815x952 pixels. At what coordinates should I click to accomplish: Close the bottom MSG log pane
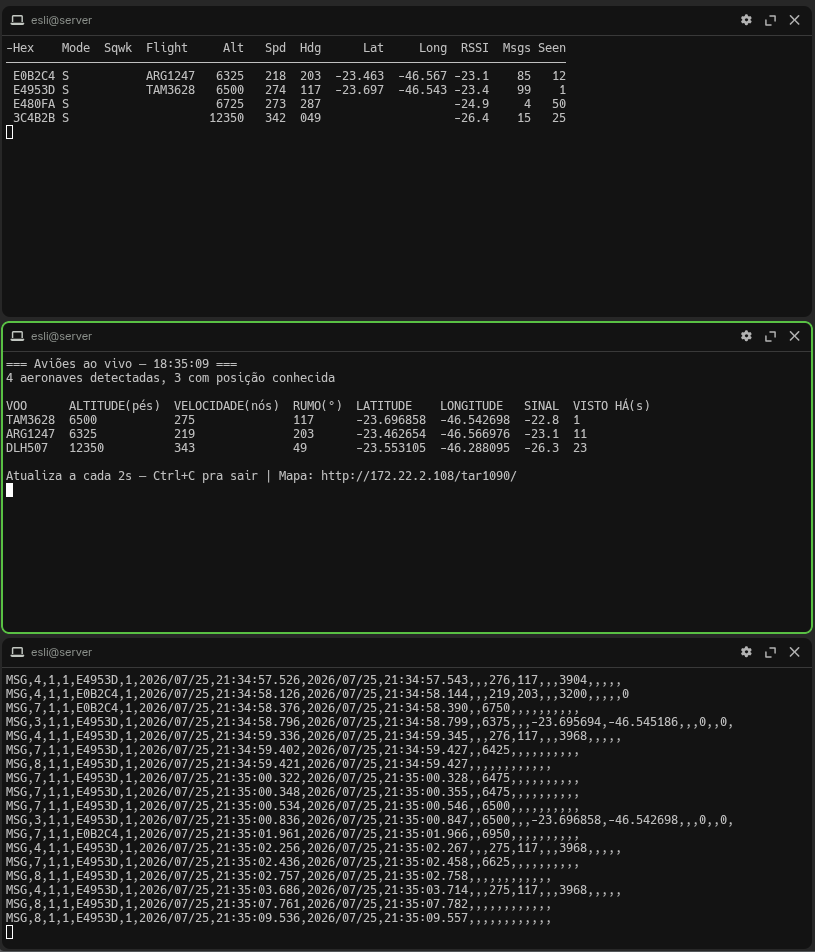(x=794, y=651)
